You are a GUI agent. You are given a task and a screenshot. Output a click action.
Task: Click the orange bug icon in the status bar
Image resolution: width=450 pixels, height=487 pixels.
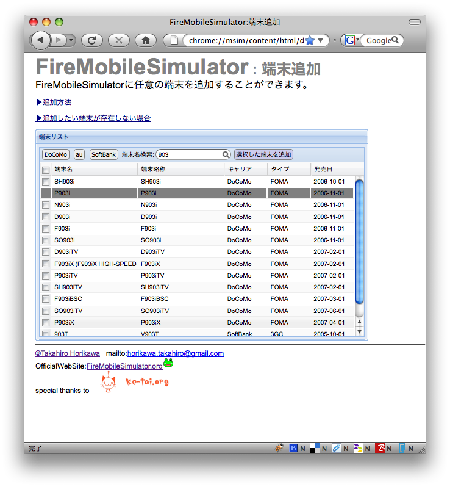coord(279,448)
